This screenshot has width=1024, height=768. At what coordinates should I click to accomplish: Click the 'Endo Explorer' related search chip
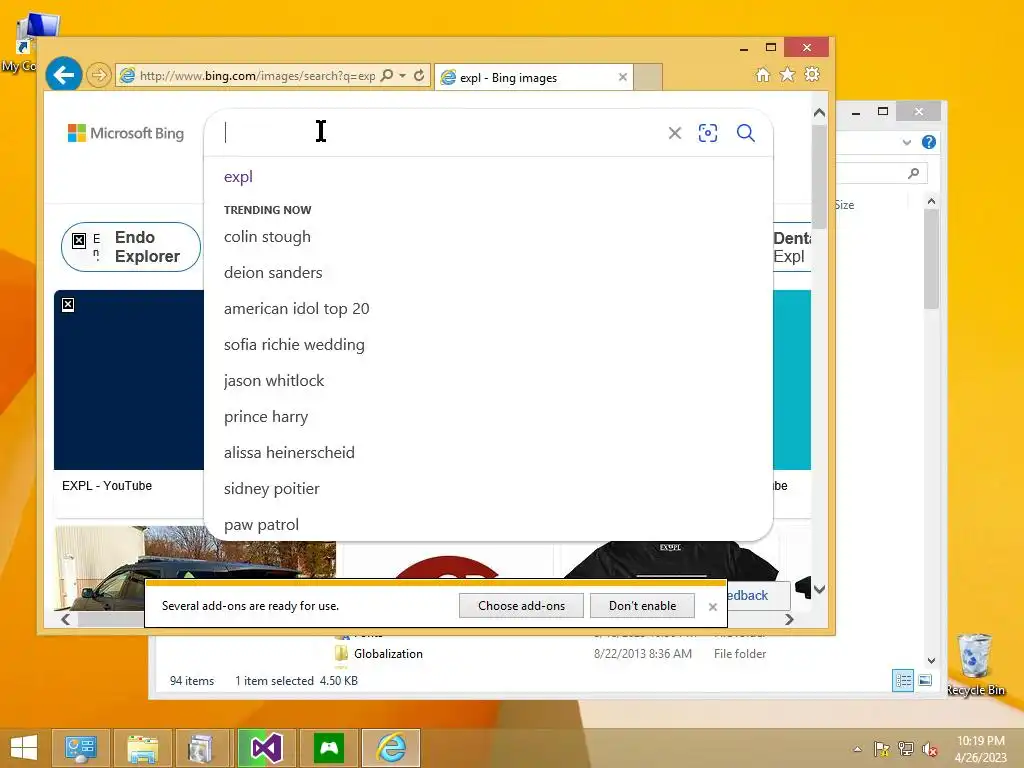131,247
